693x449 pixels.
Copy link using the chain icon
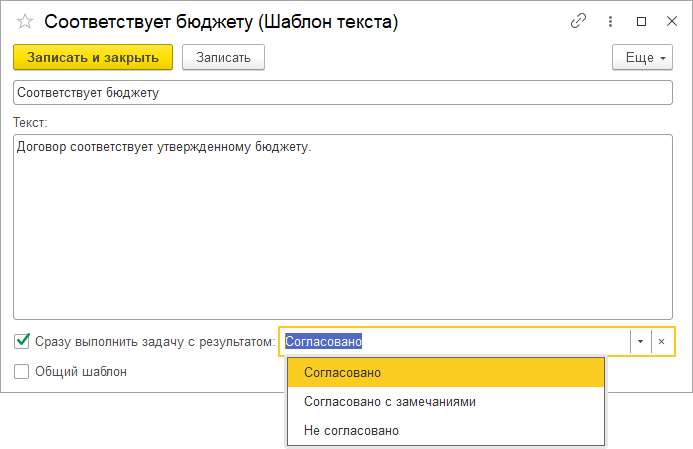(578, 21)
